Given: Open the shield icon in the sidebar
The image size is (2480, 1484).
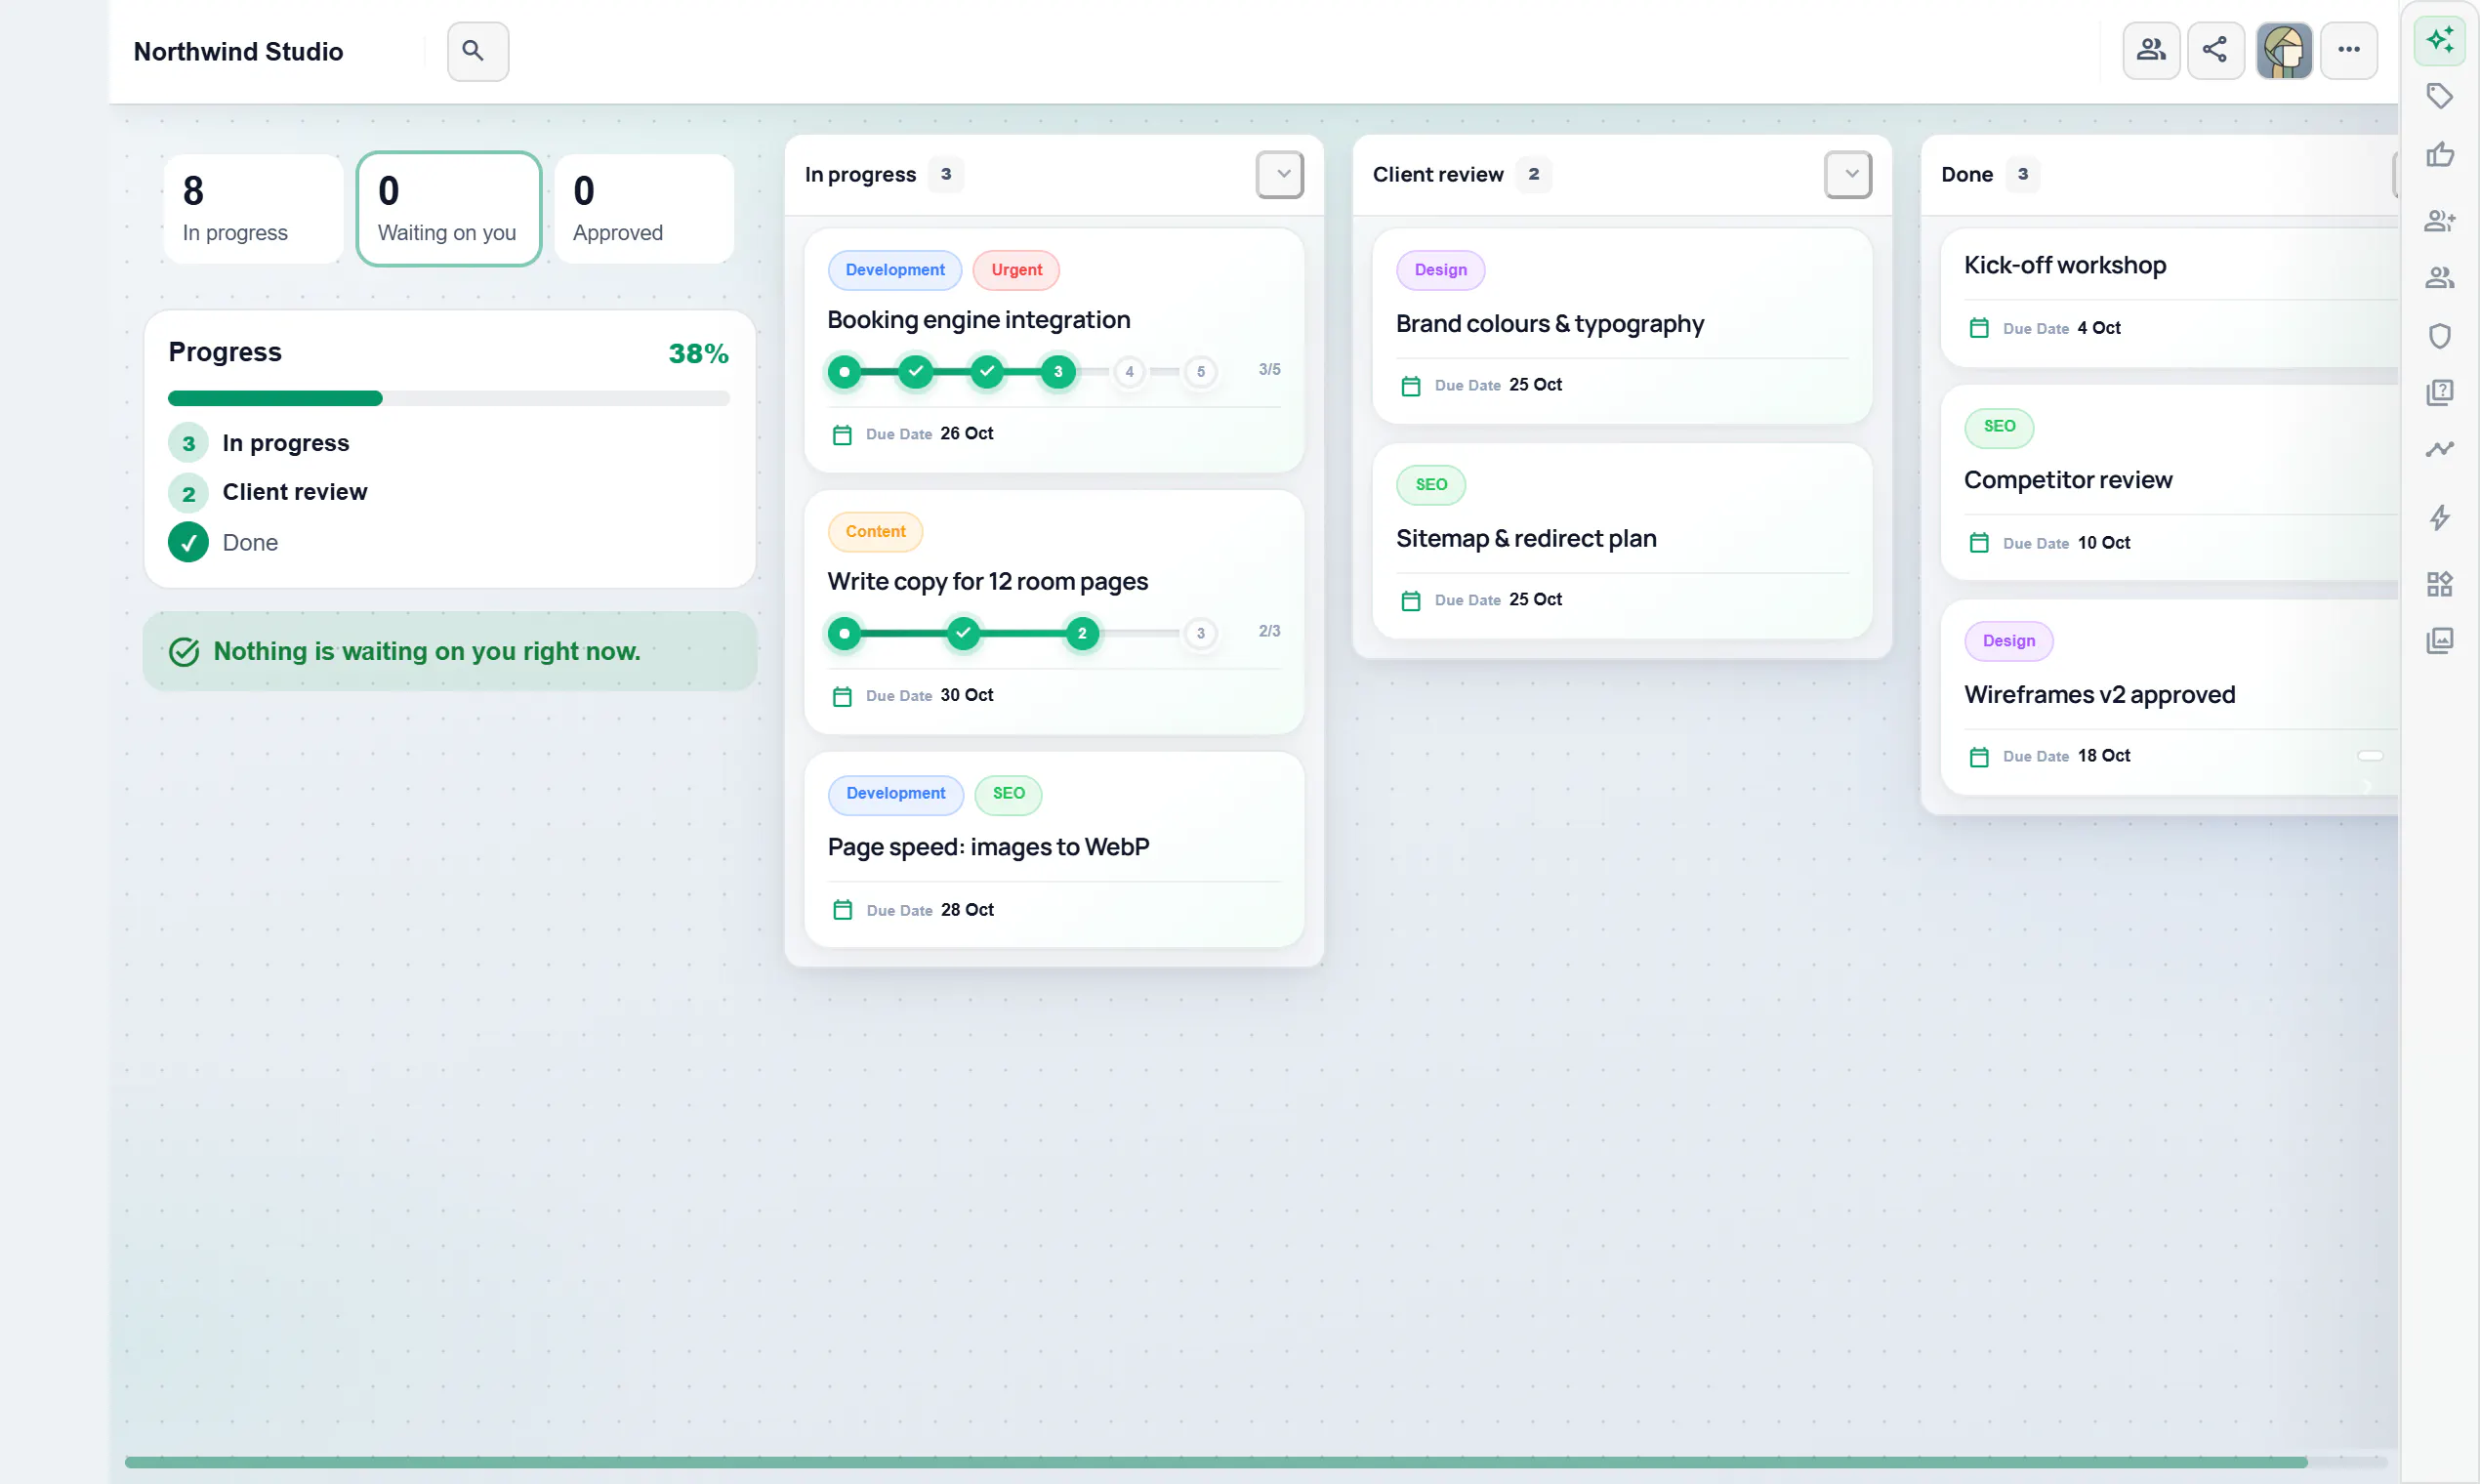Looking at the screenshot, I should point(2440,335).
